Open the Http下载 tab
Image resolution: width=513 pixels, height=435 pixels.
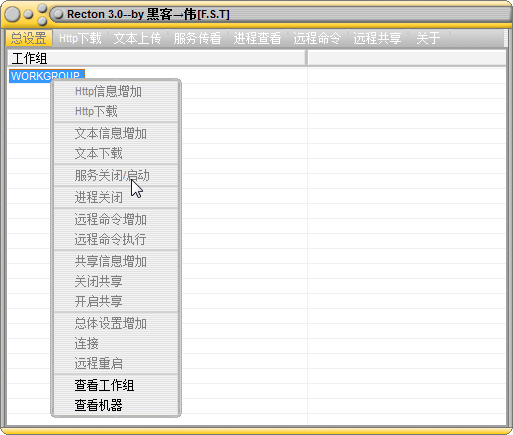point(80,38)
